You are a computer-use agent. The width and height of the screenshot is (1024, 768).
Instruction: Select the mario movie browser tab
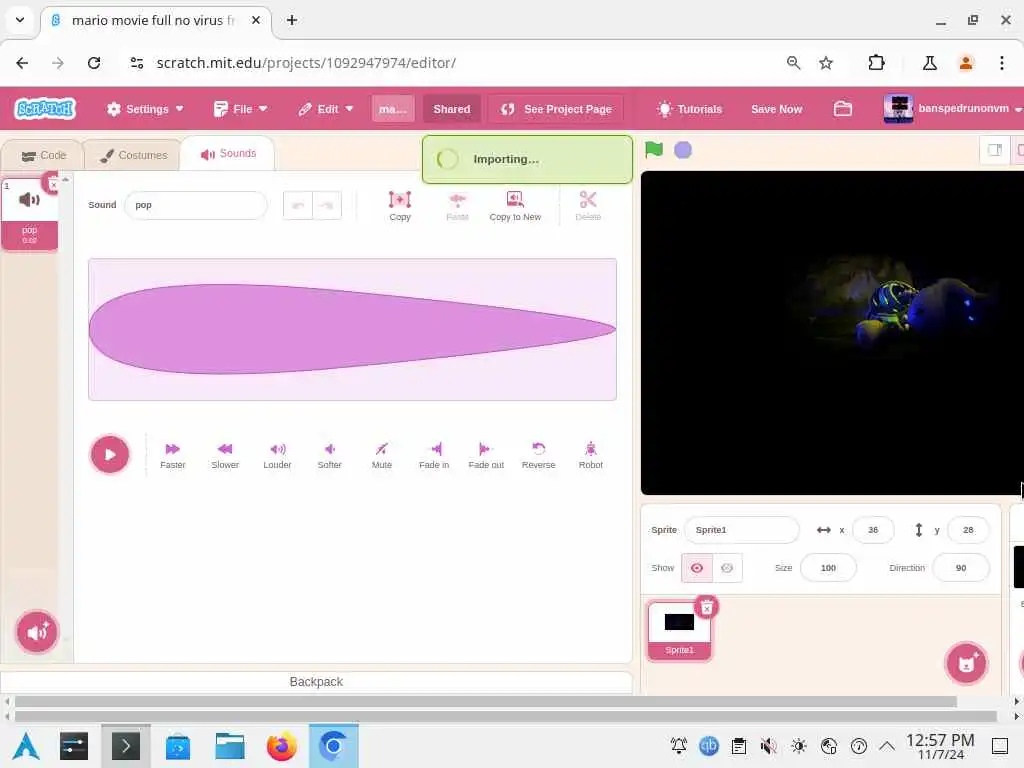coord(155,21)
